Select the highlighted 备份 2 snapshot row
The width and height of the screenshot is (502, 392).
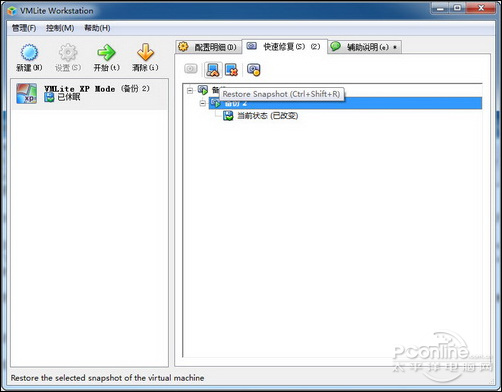point(345,103)
